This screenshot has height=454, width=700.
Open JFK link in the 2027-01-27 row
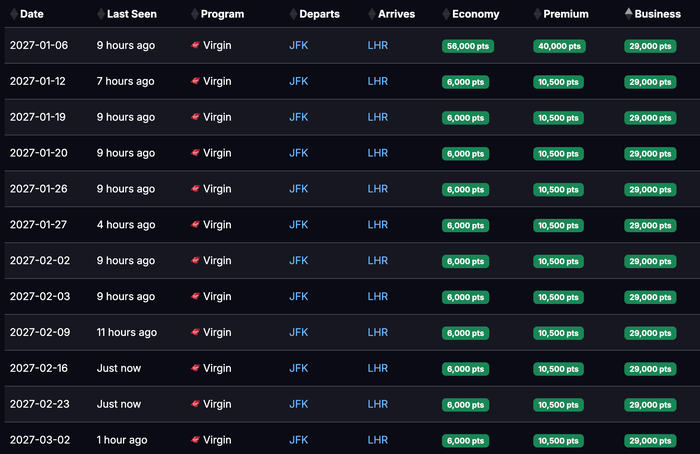pyautogui.click(x=299, y=225)
